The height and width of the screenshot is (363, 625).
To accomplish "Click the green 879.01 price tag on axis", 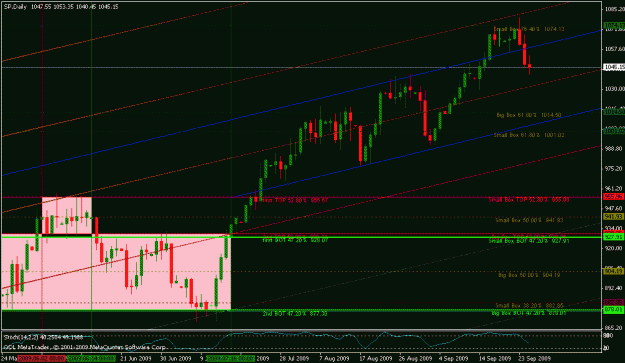I will click(x=614, y=310).
